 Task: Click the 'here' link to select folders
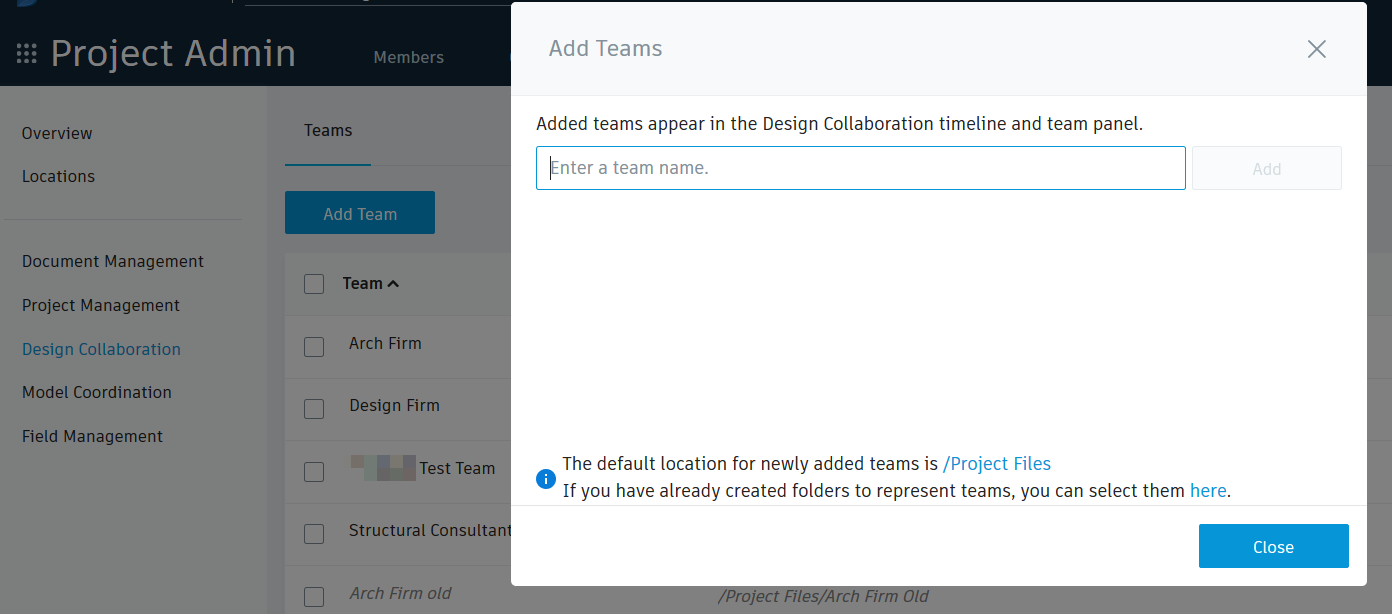click(x=1207, y=490)
